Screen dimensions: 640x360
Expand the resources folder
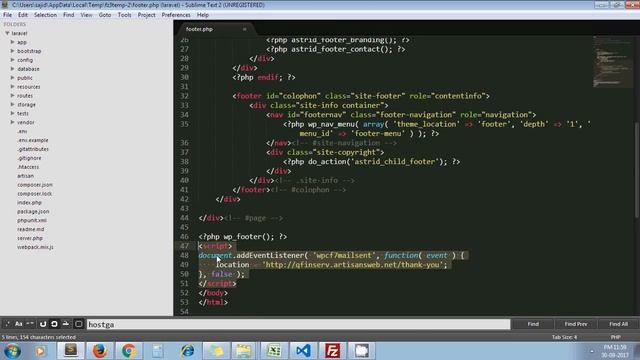[13, 87]
